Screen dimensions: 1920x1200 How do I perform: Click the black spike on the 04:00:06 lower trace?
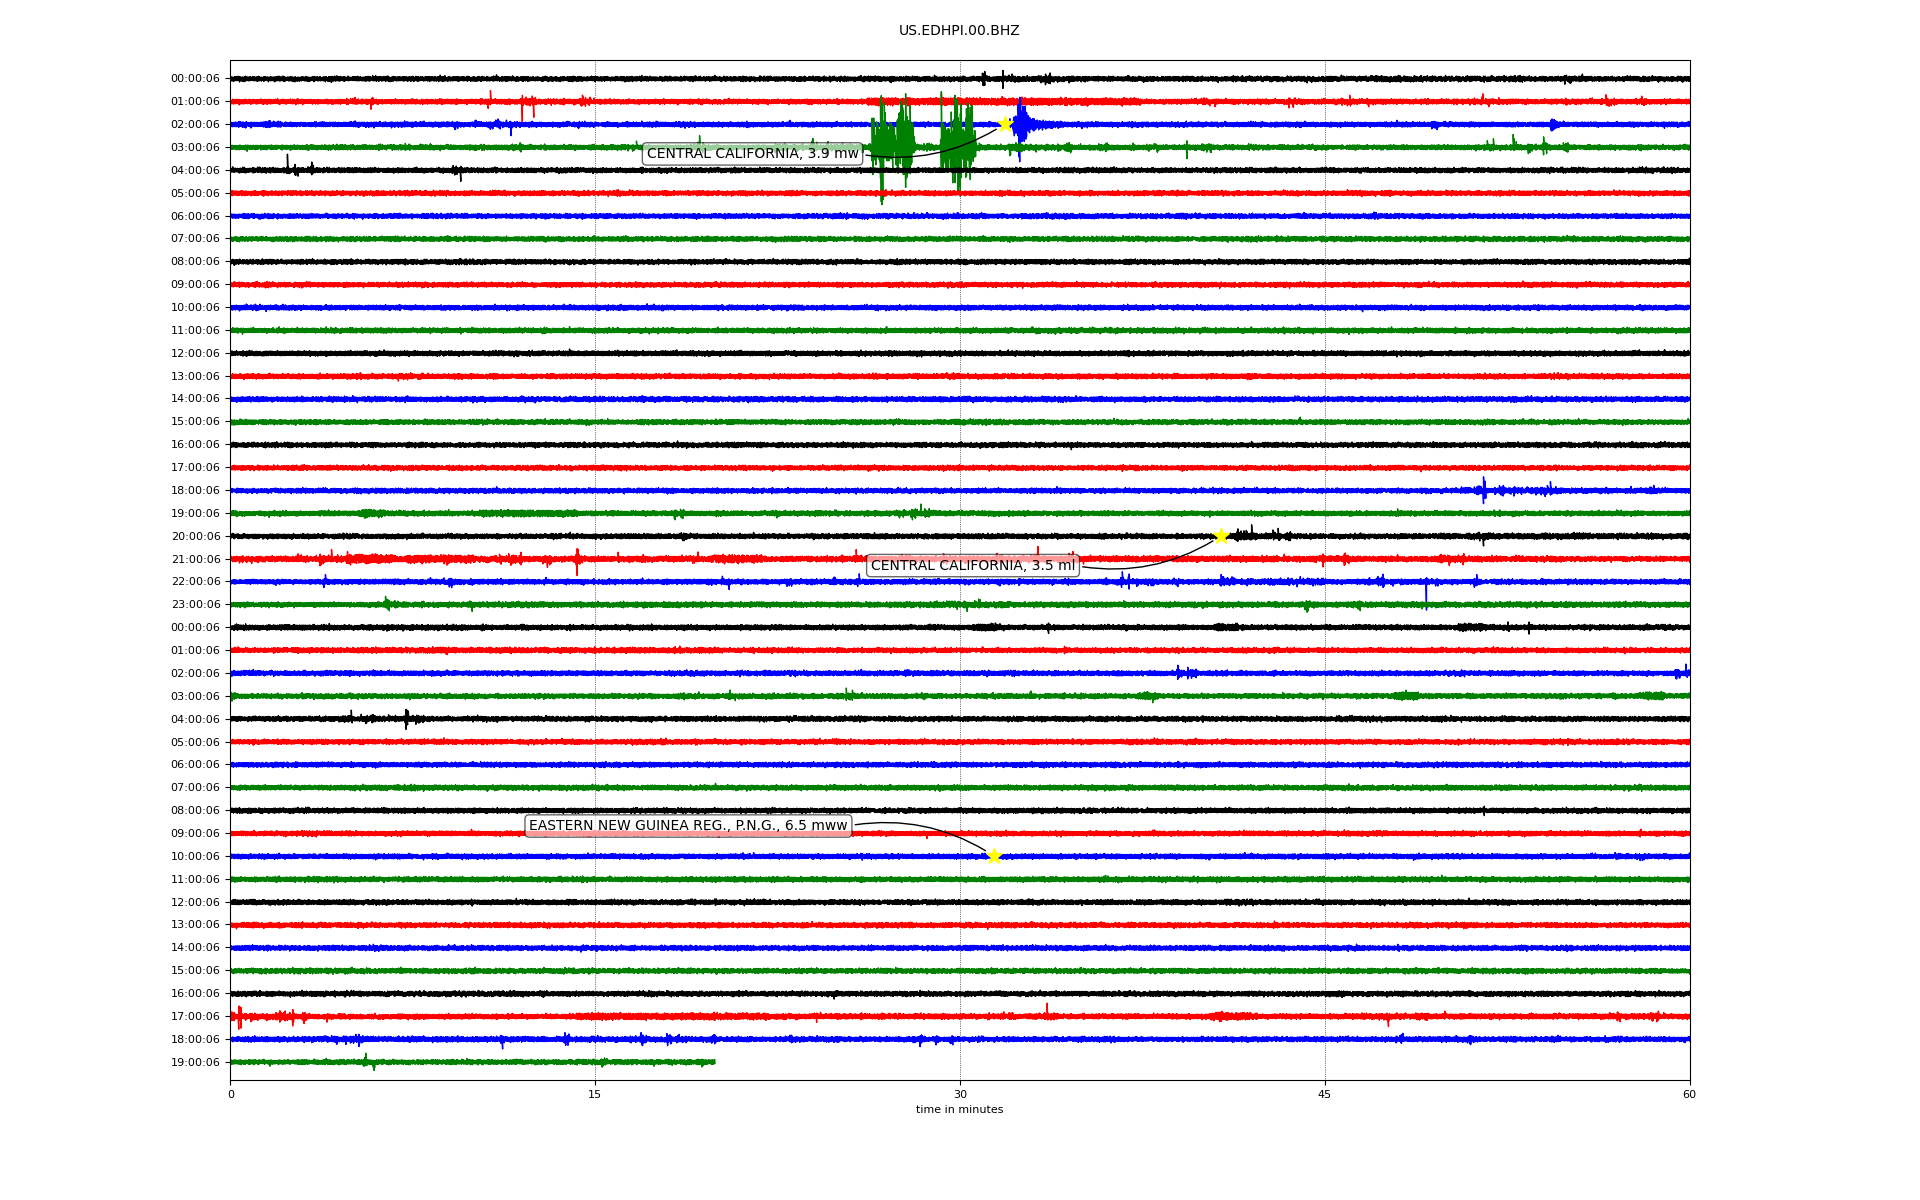point(406,717)
